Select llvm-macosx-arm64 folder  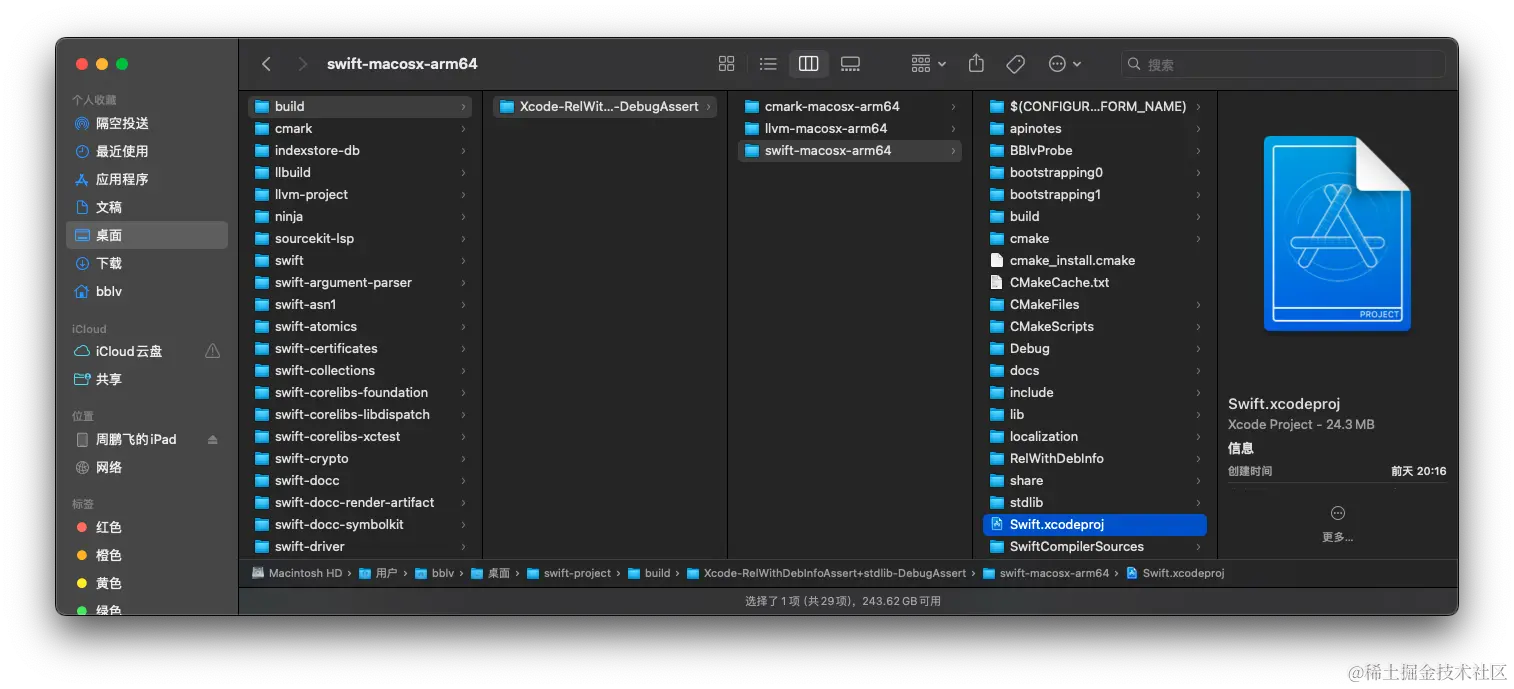(x=850, y=128)
